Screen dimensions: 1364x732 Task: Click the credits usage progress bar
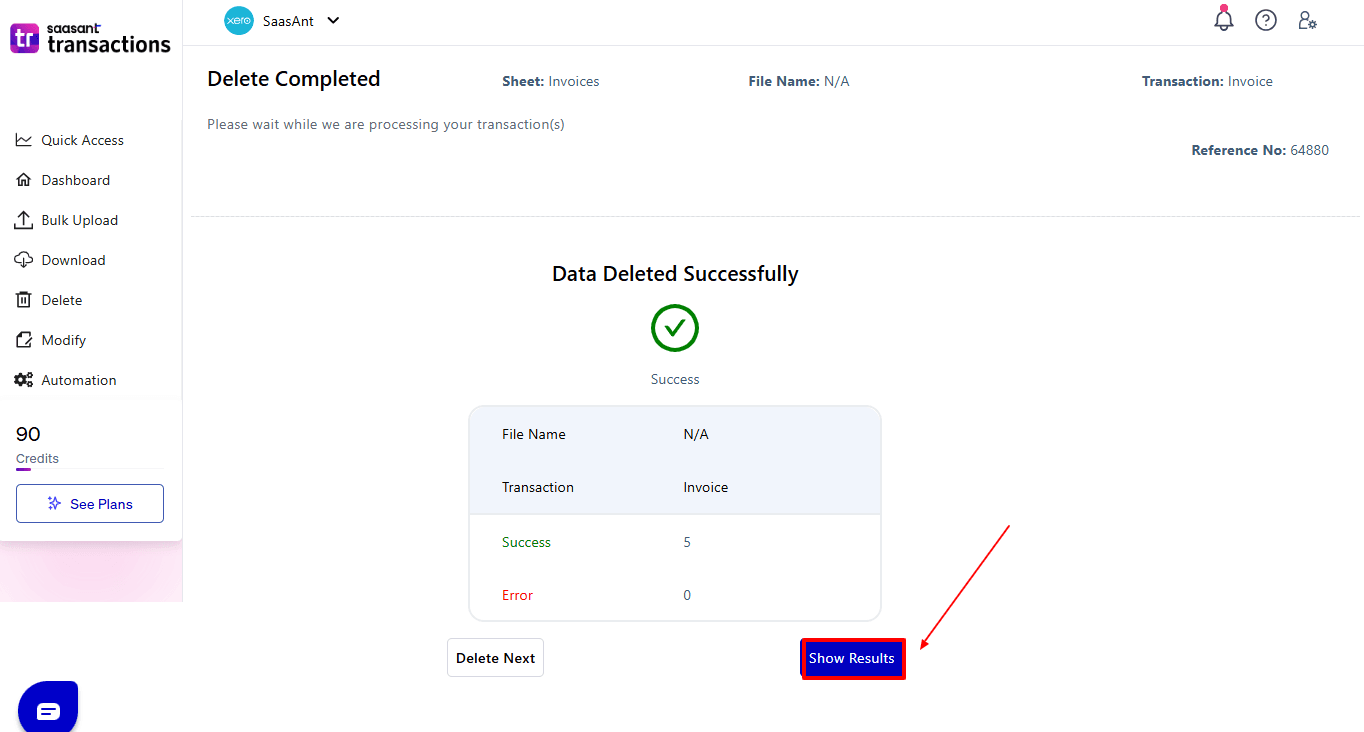pos(90,469)
